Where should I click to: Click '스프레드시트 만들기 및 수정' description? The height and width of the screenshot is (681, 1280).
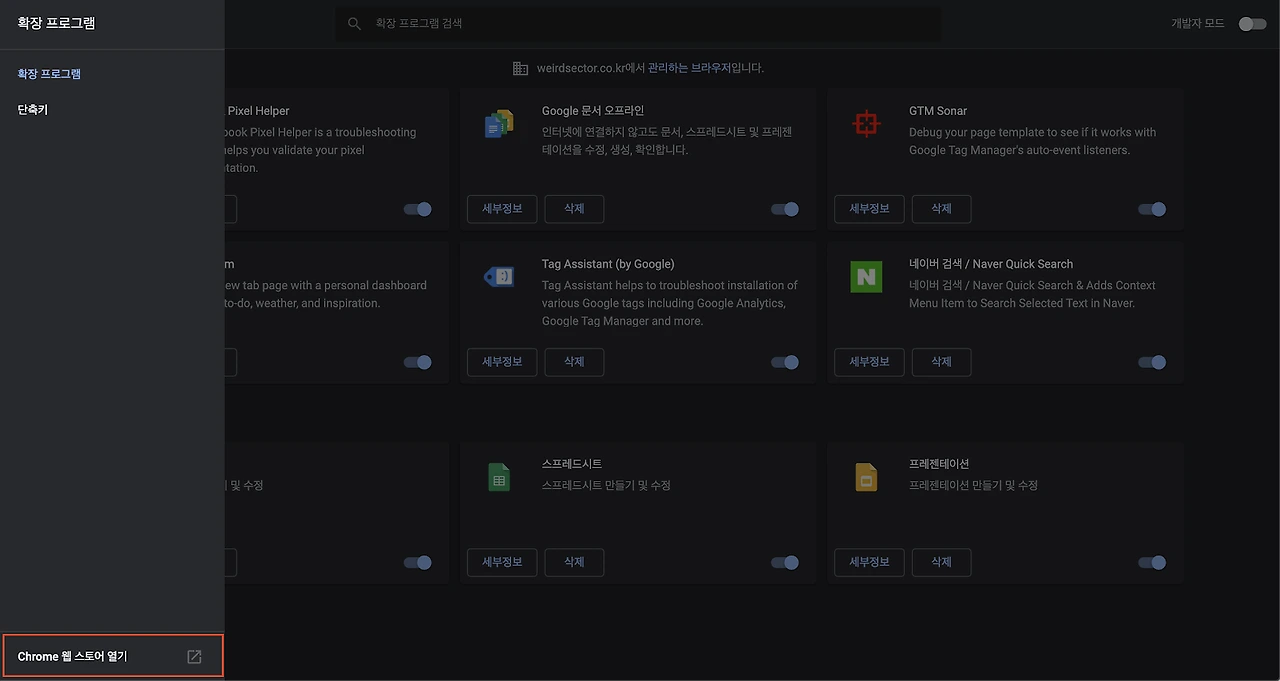606,485
